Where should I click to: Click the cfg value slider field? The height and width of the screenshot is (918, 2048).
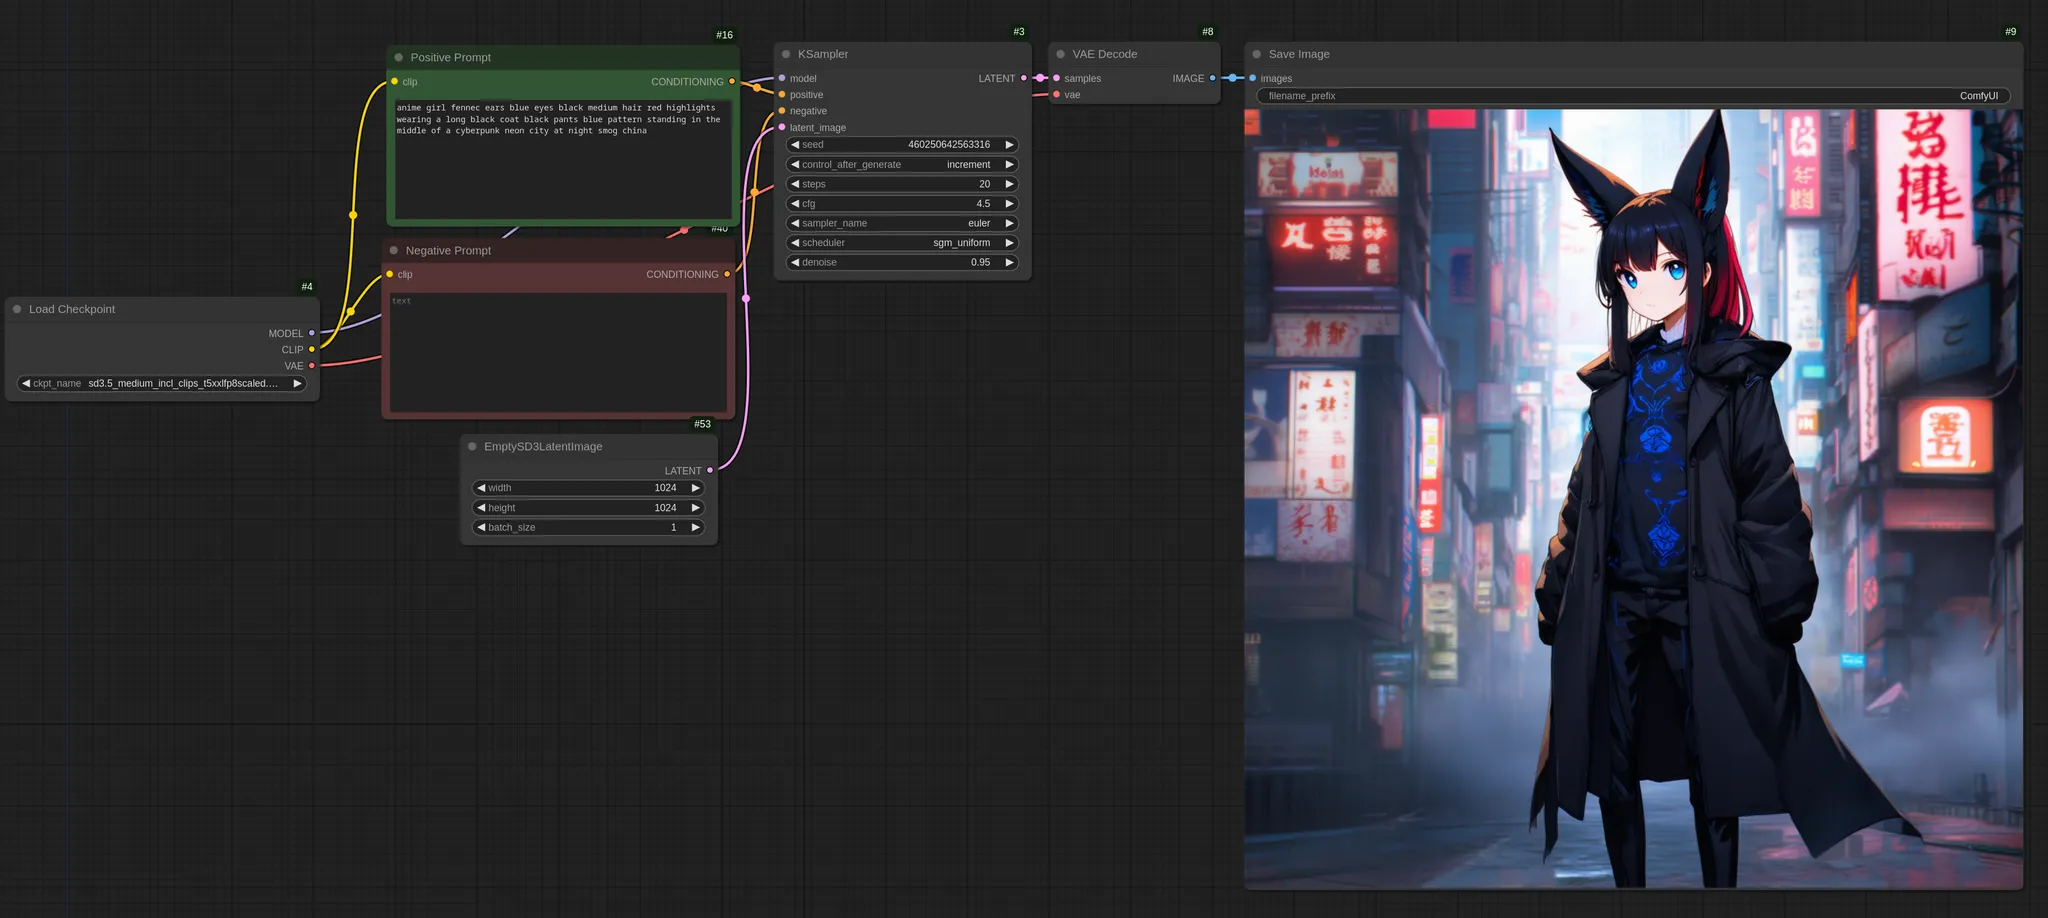pos(902,204)
